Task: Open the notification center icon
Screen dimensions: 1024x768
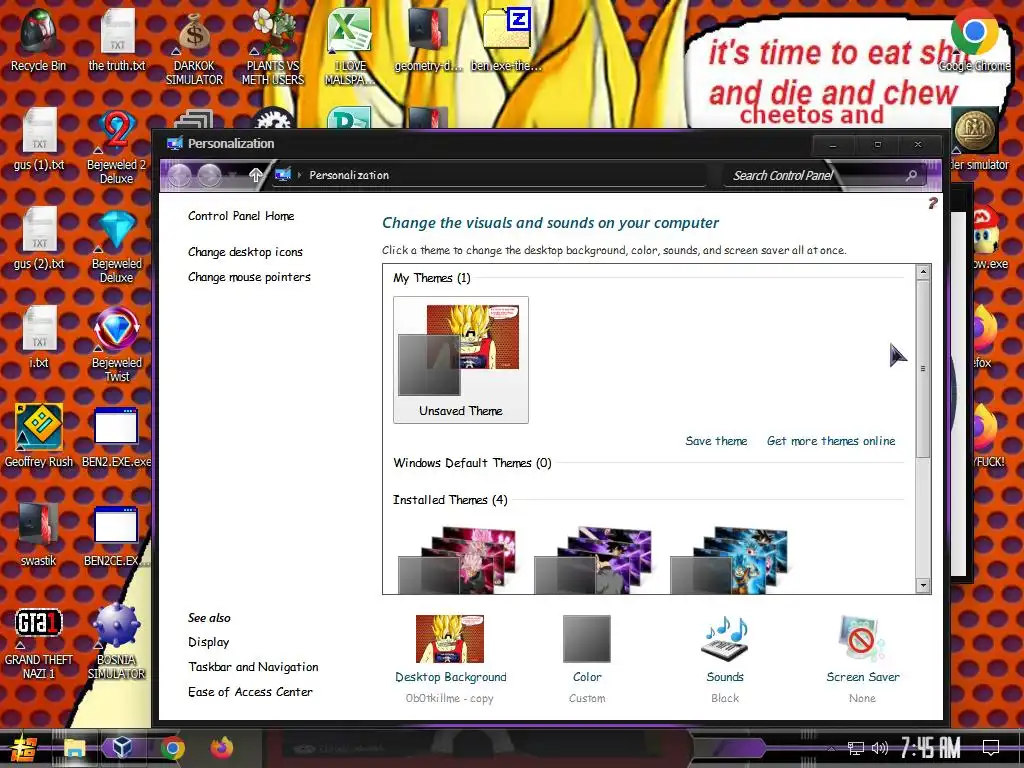Action: point(991,748)
